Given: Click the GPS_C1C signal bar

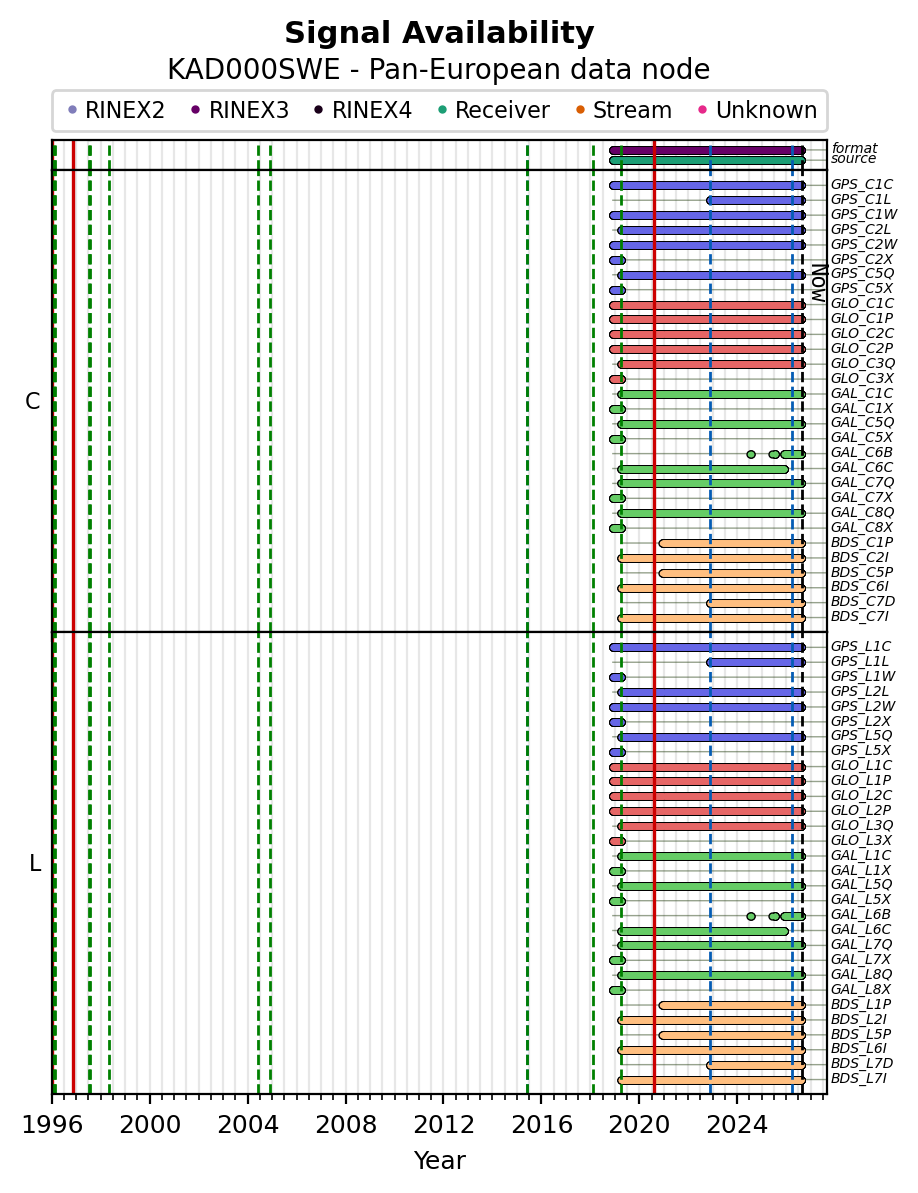Looking at the screenshot, I should pos(707,186).
